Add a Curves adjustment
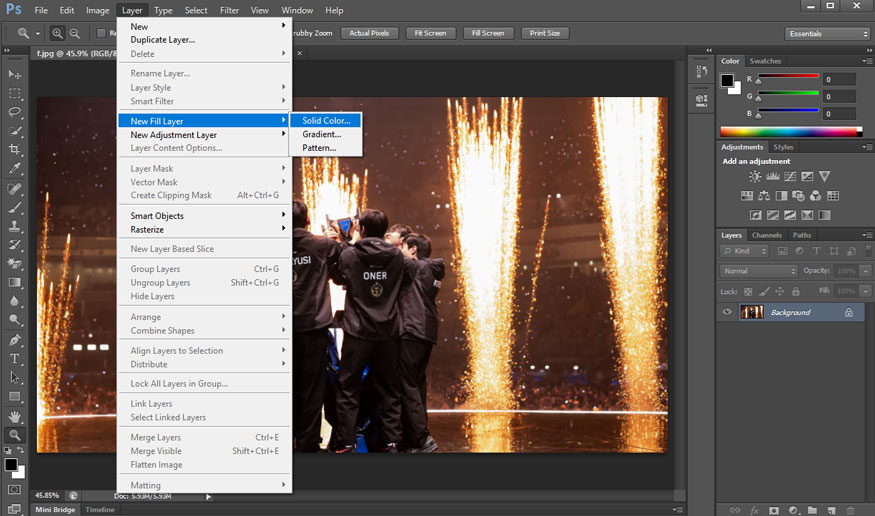The image size is (875, 516). (790, 176)
